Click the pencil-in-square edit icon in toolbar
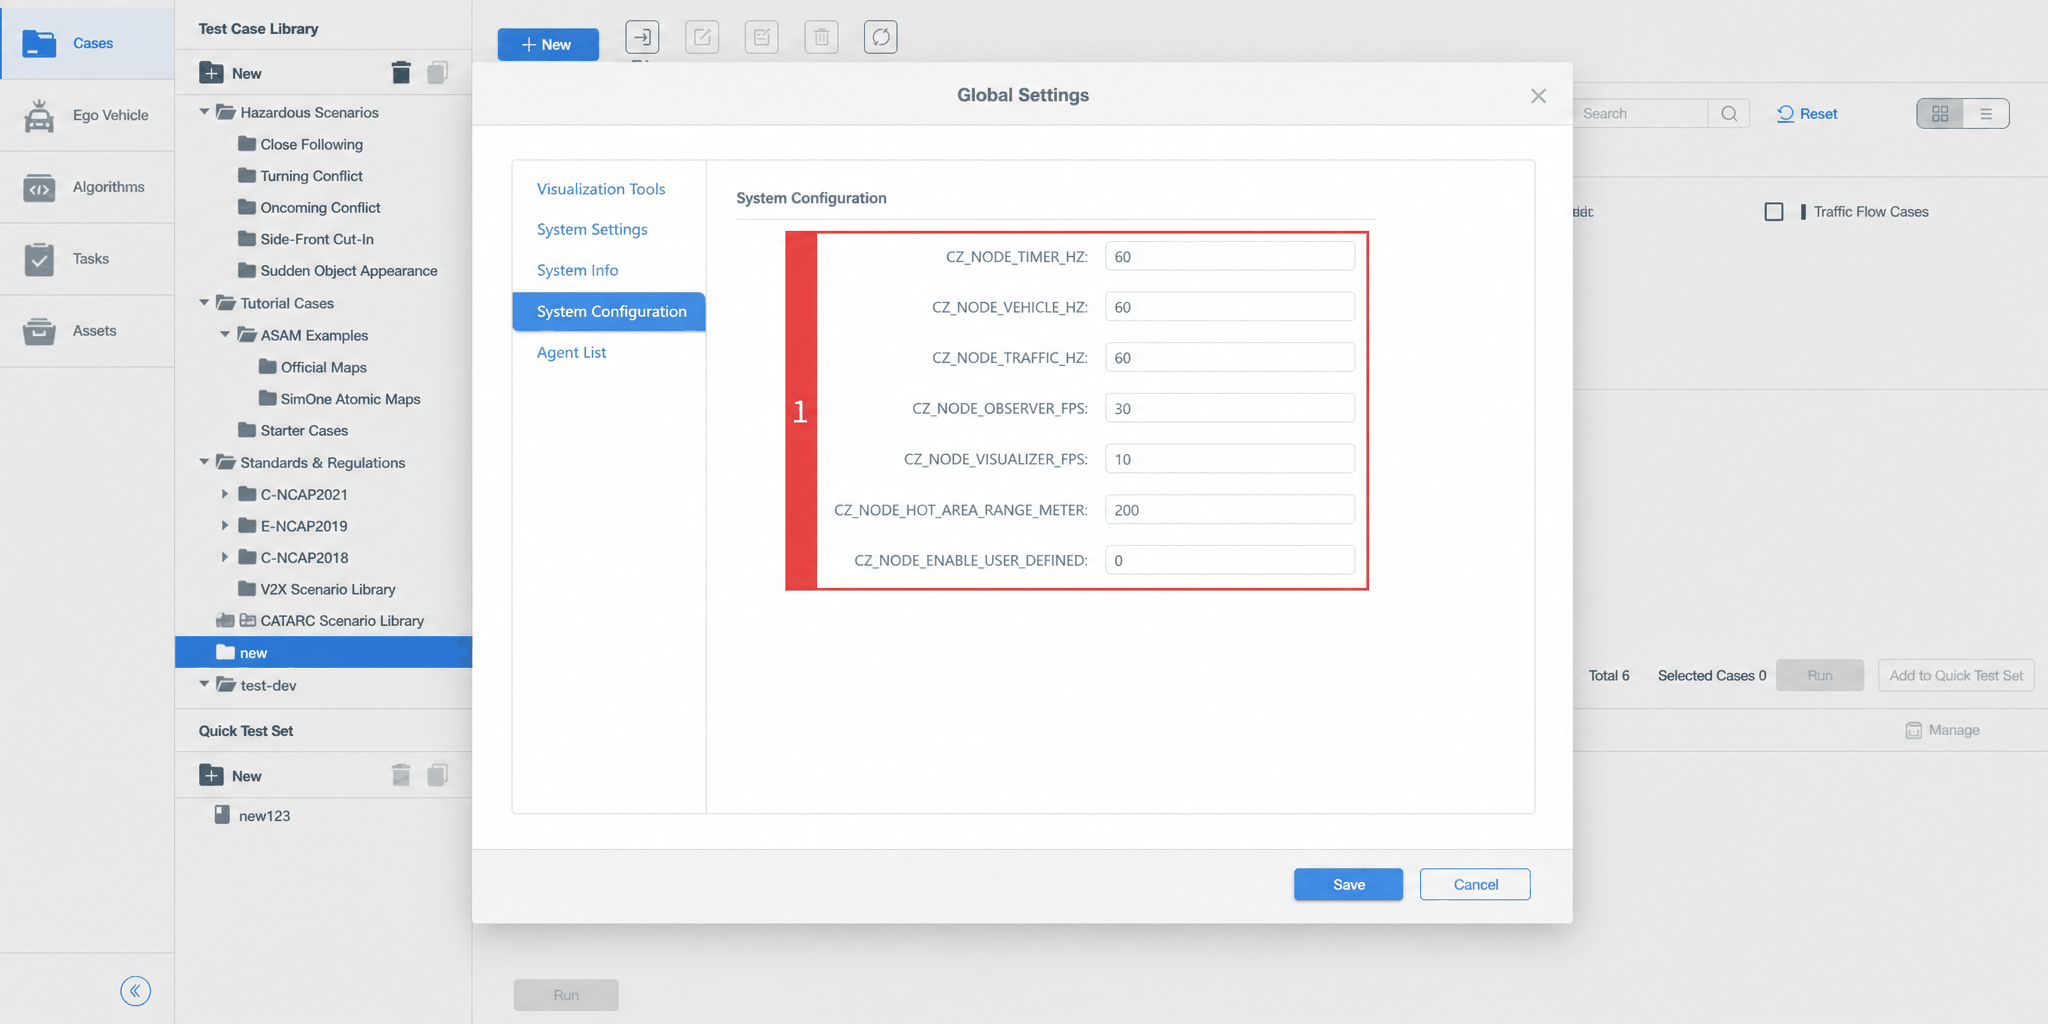Image resolution: width=2048 pixels, height=1024 pixels. coord(702,38)
